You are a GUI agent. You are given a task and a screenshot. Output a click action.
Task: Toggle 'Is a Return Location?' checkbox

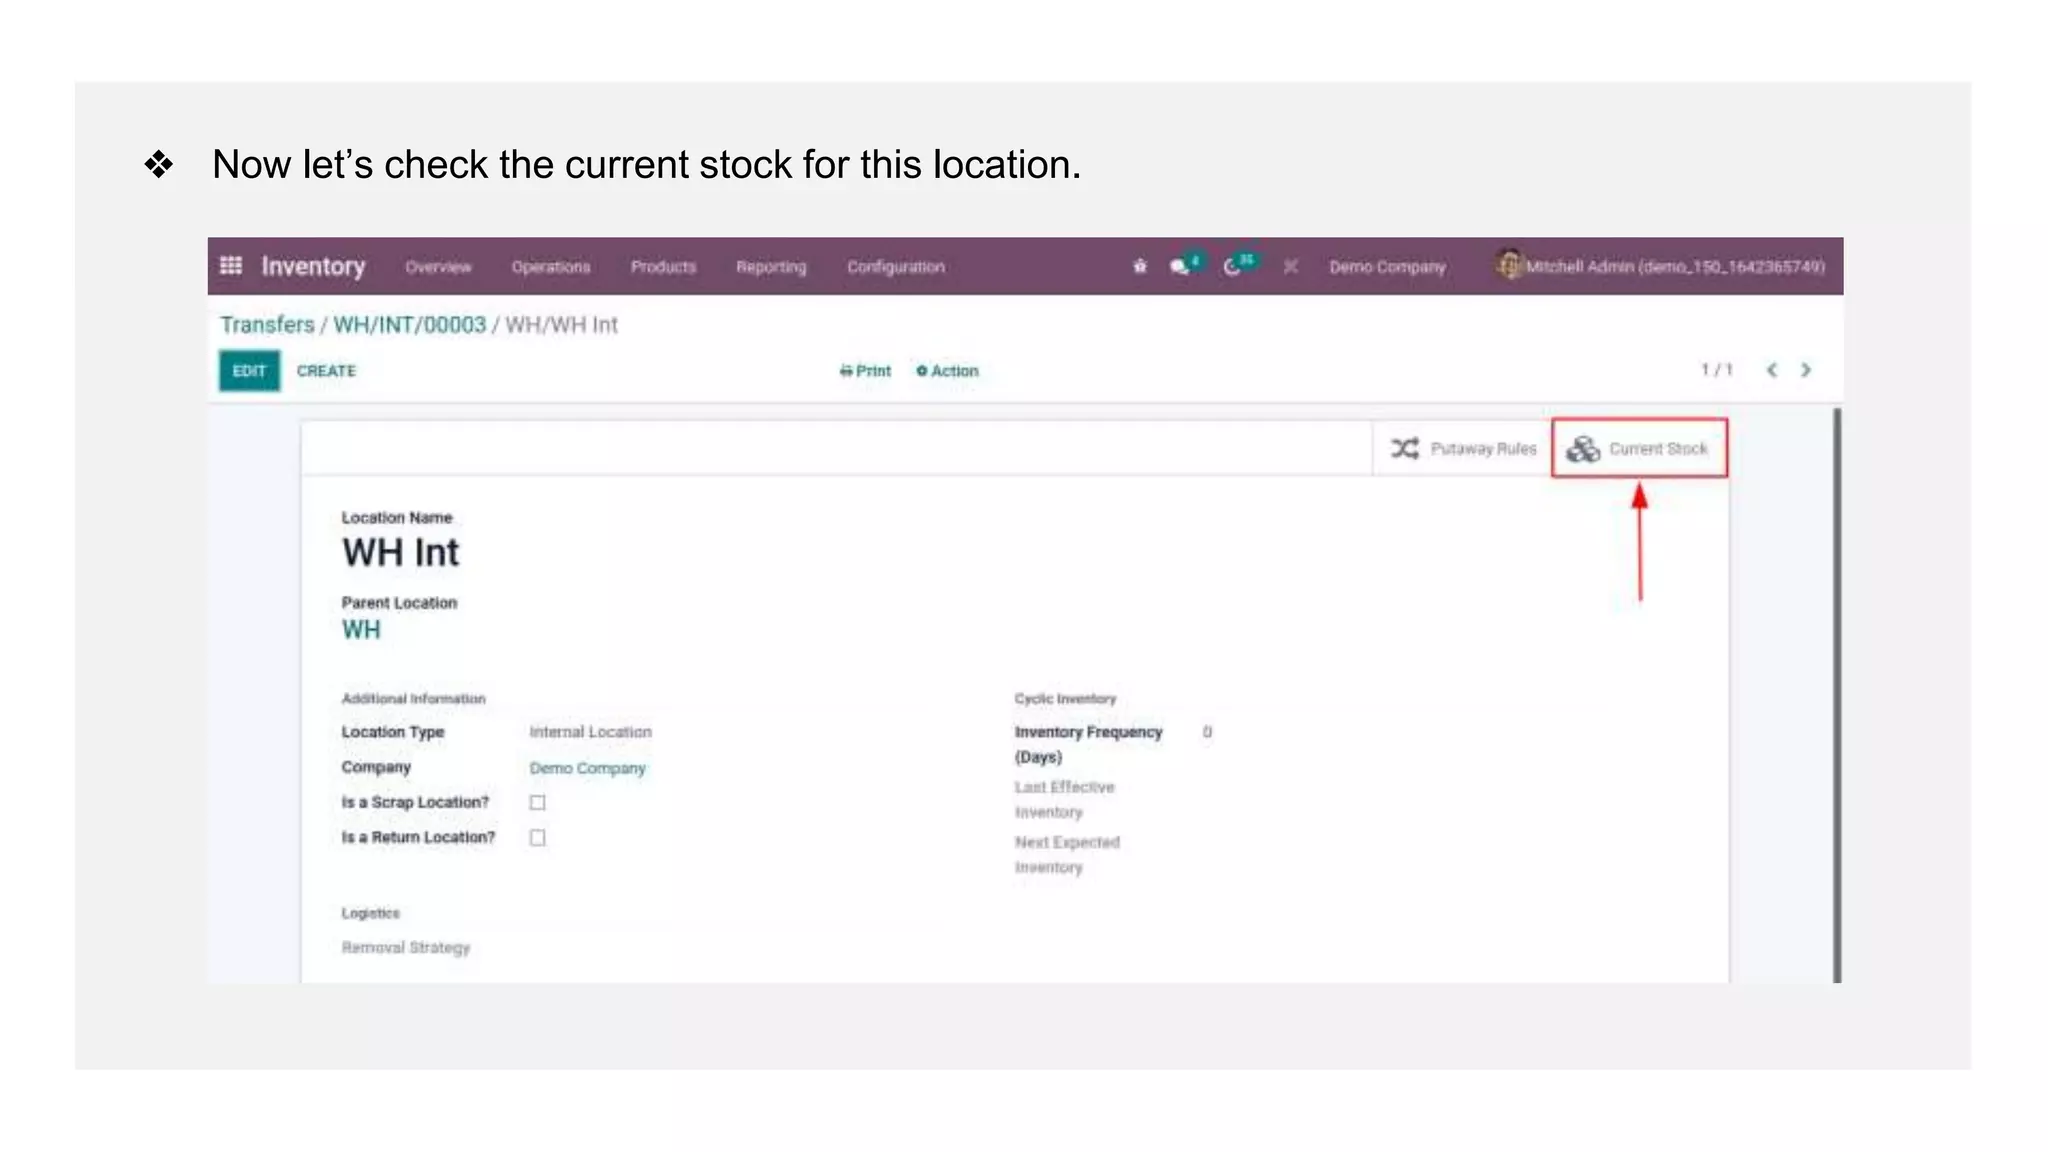[538, 838]
